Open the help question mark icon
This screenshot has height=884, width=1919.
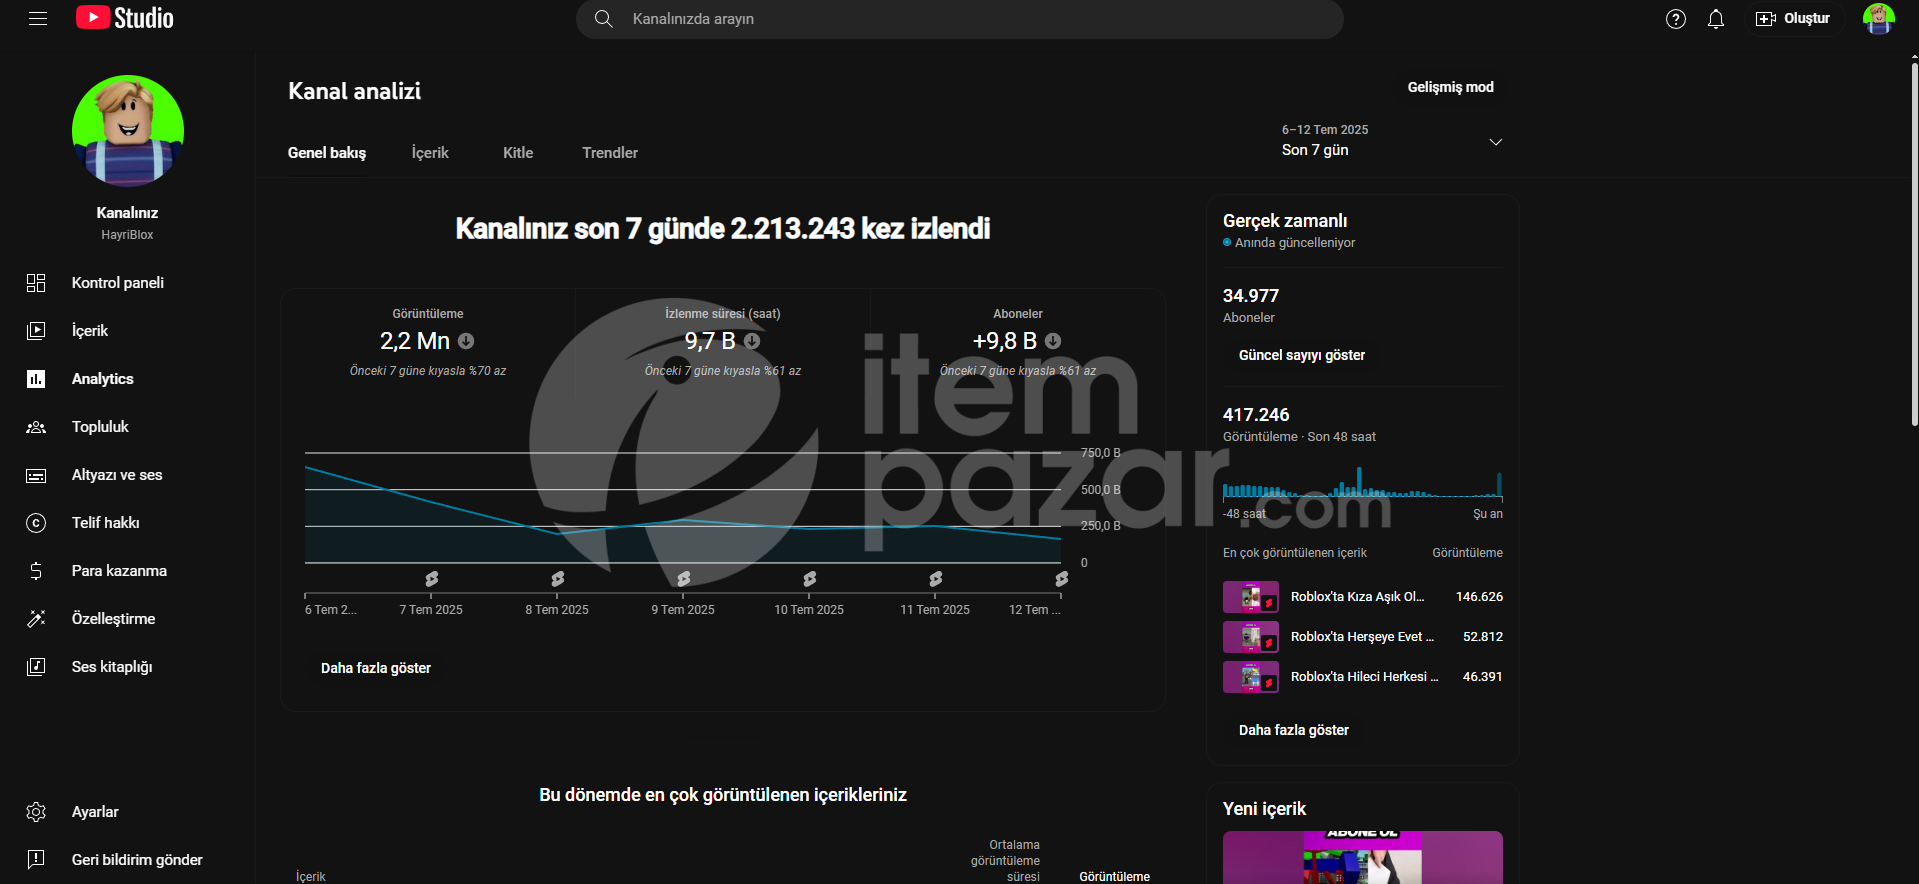[x=1676, y=19]
